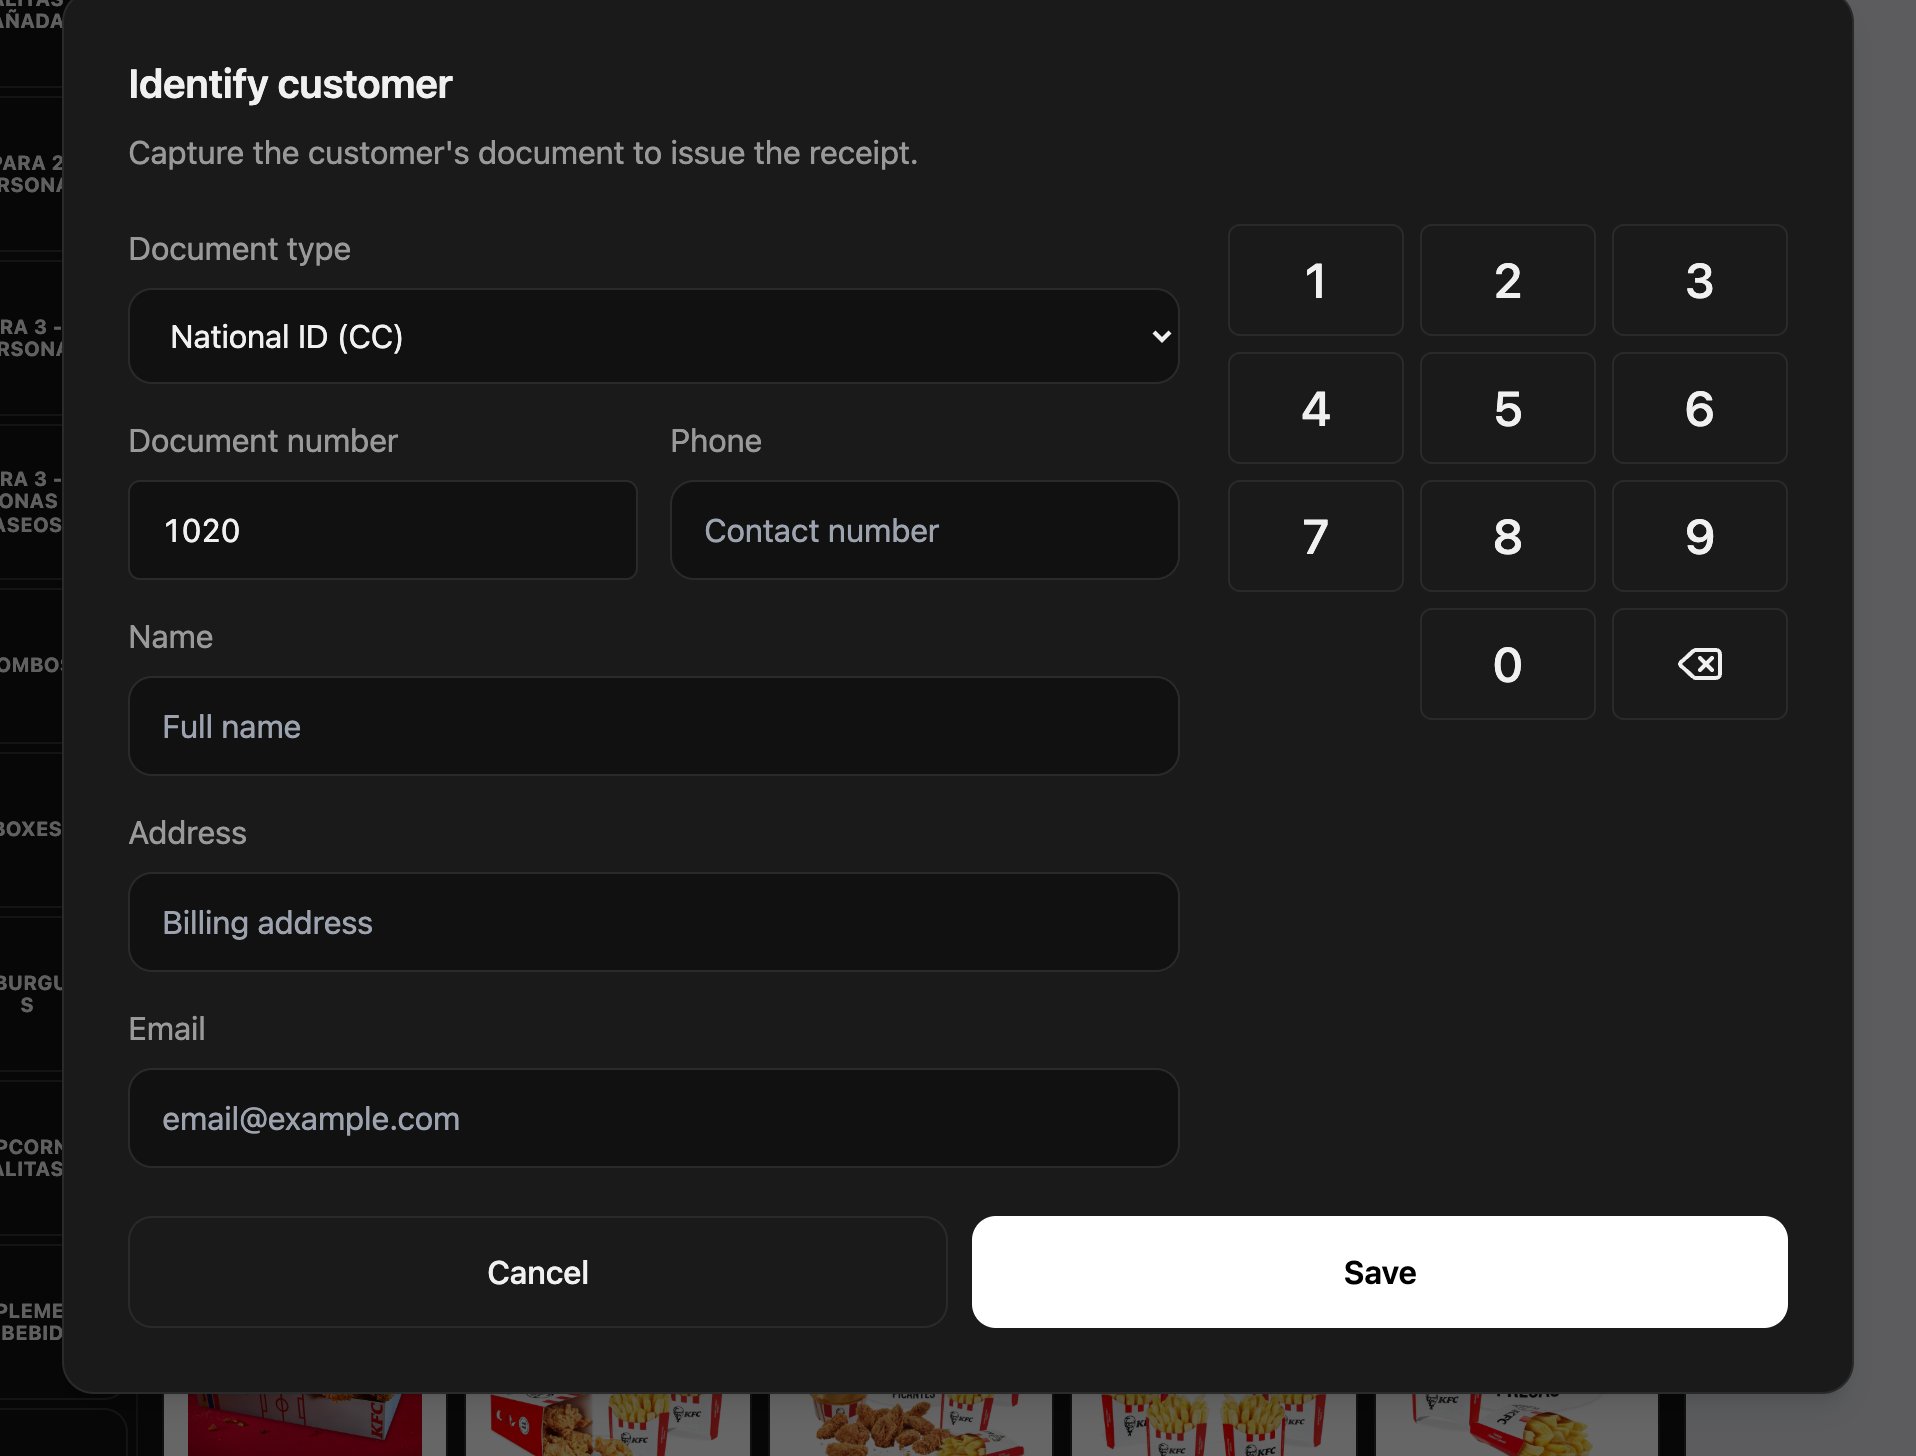
Task: Tap keypad digit 3
Action: pyautogui.click(x=1699, y=280)
